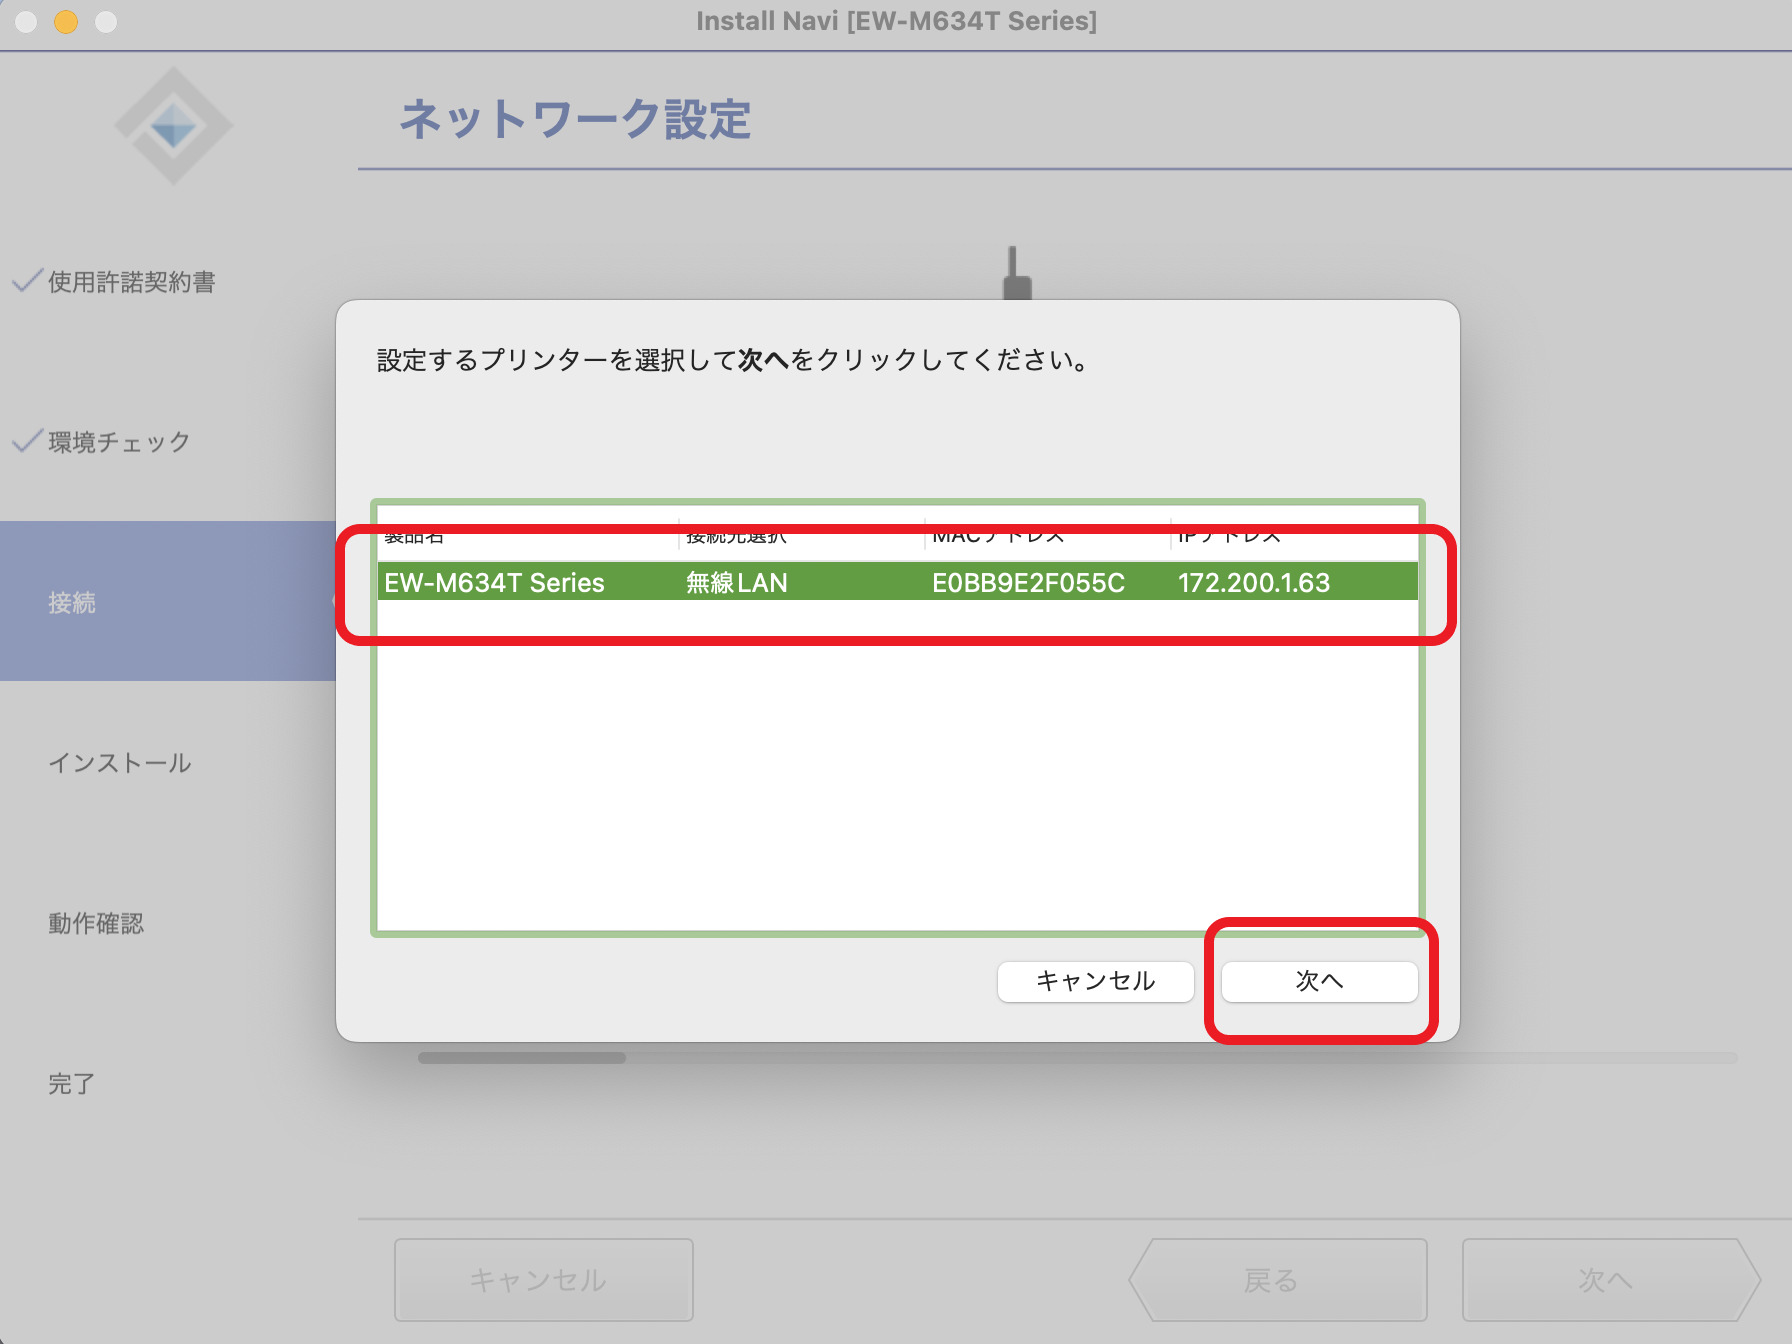Click the checkmark beside 使用許諾契約書
The width and height of the screenshot is (1792, 1344).
pyautogui.click(x=27, y=281)
